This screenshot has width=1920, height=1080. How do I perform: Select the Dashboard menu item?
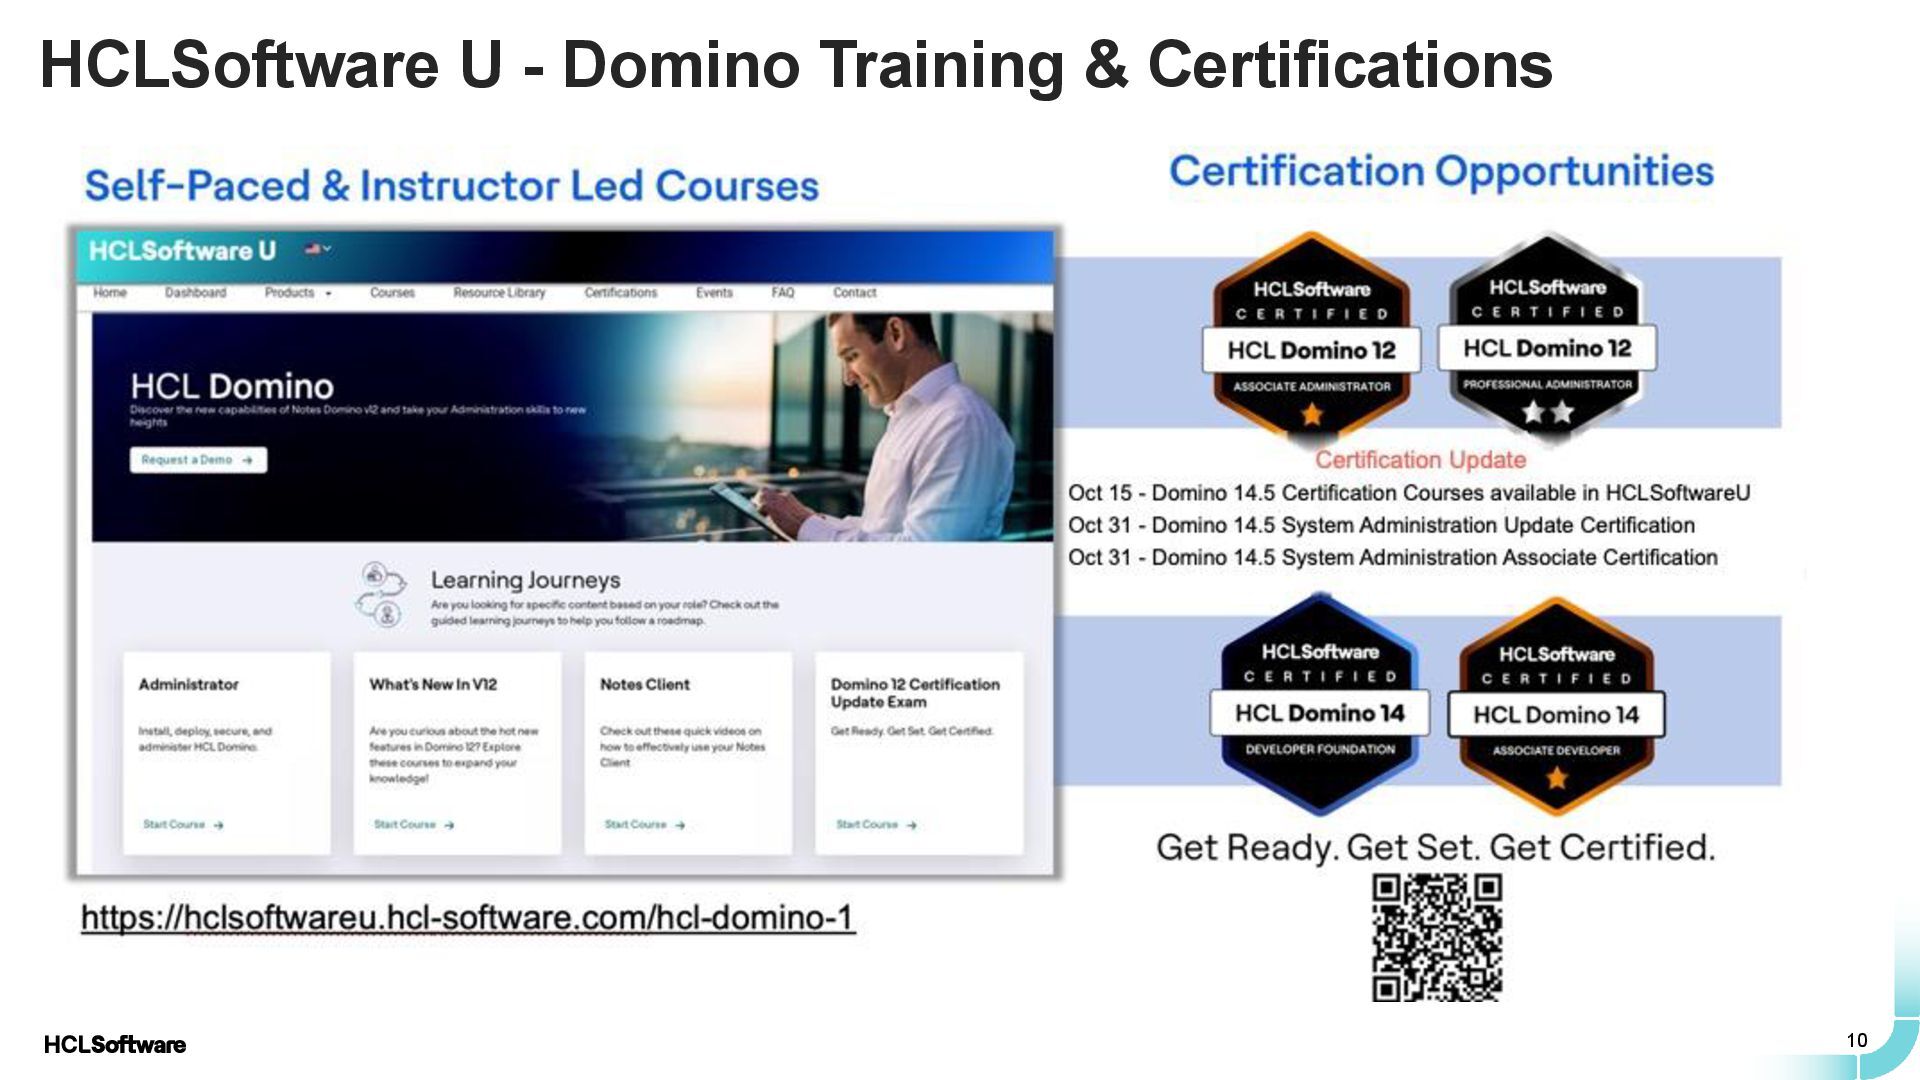coord(195,293)
